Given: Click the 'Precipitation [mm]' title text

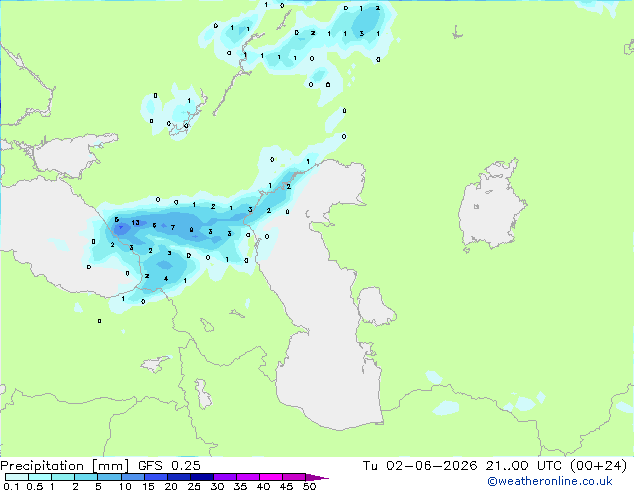Looking at the screenshot, I should coord(65,466).
